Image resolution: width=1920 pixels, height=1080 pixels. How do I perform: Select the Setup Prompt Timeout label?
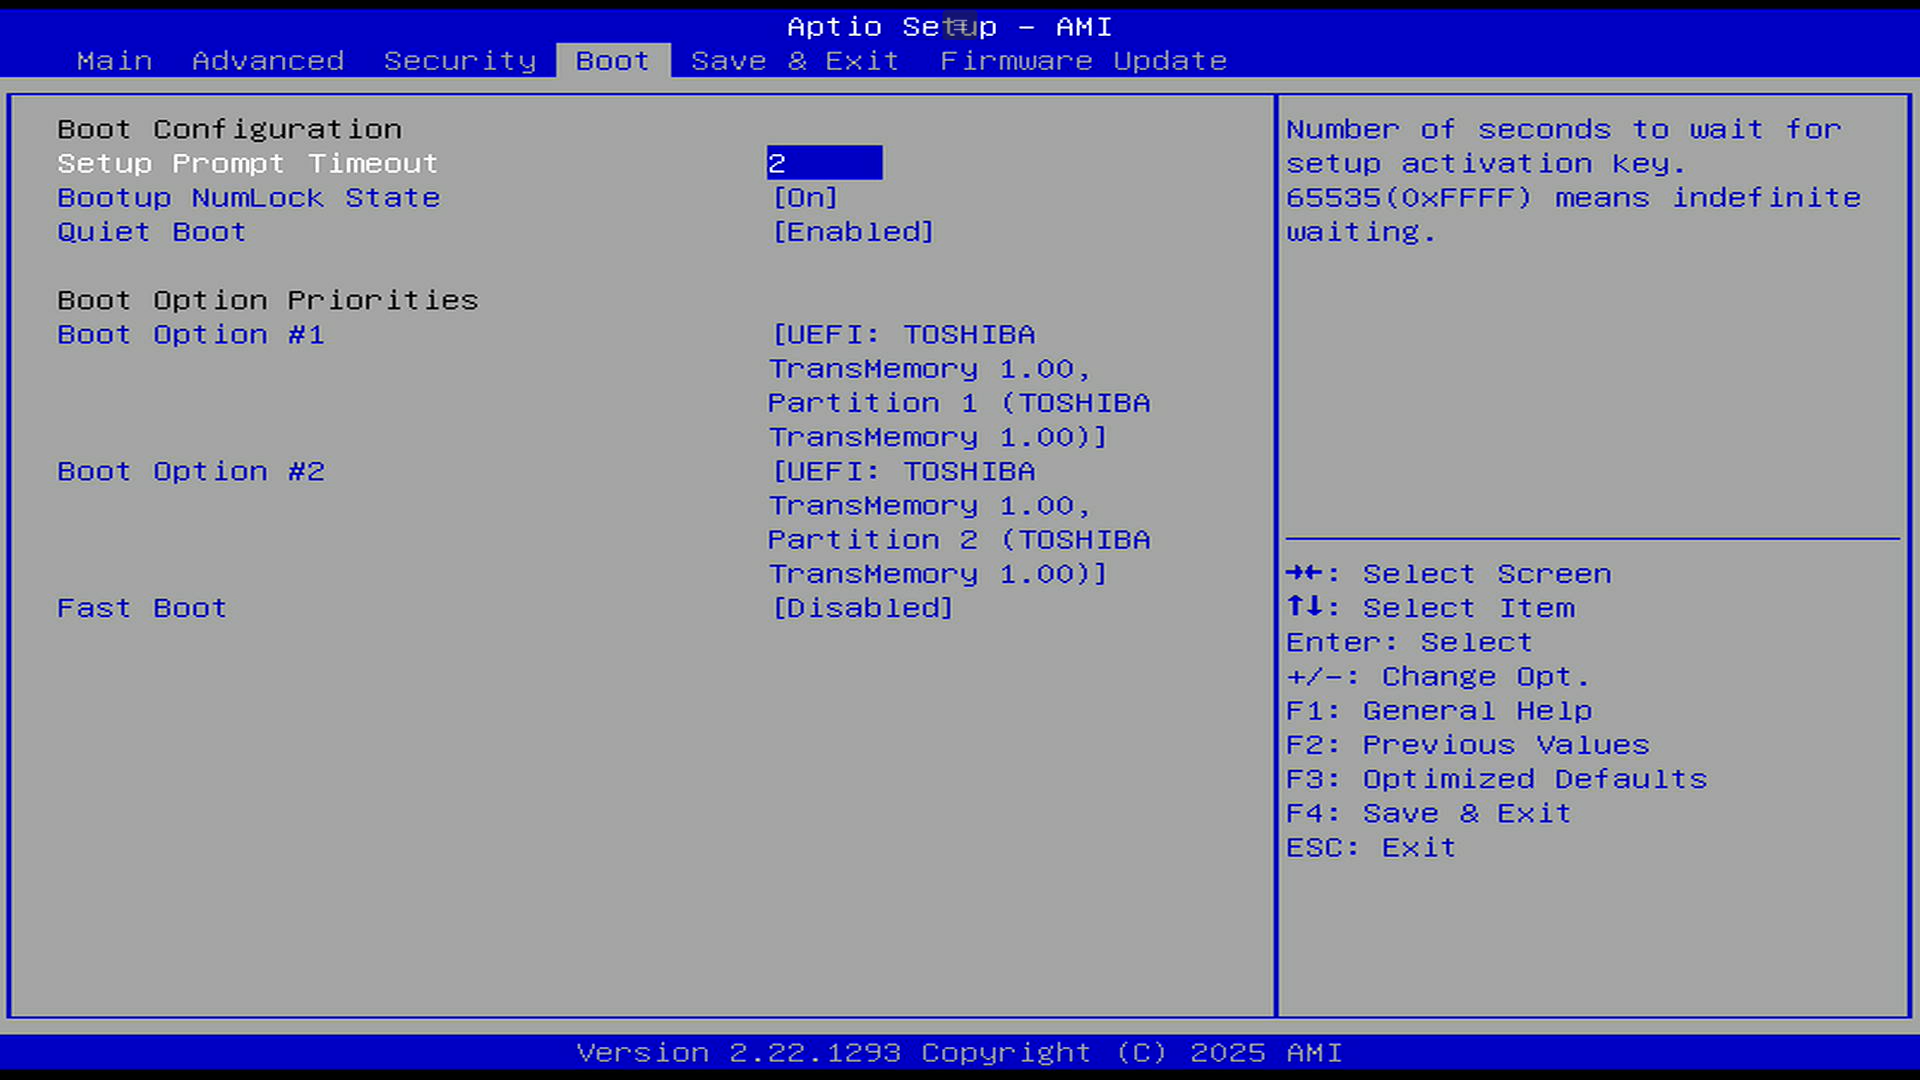247,163
